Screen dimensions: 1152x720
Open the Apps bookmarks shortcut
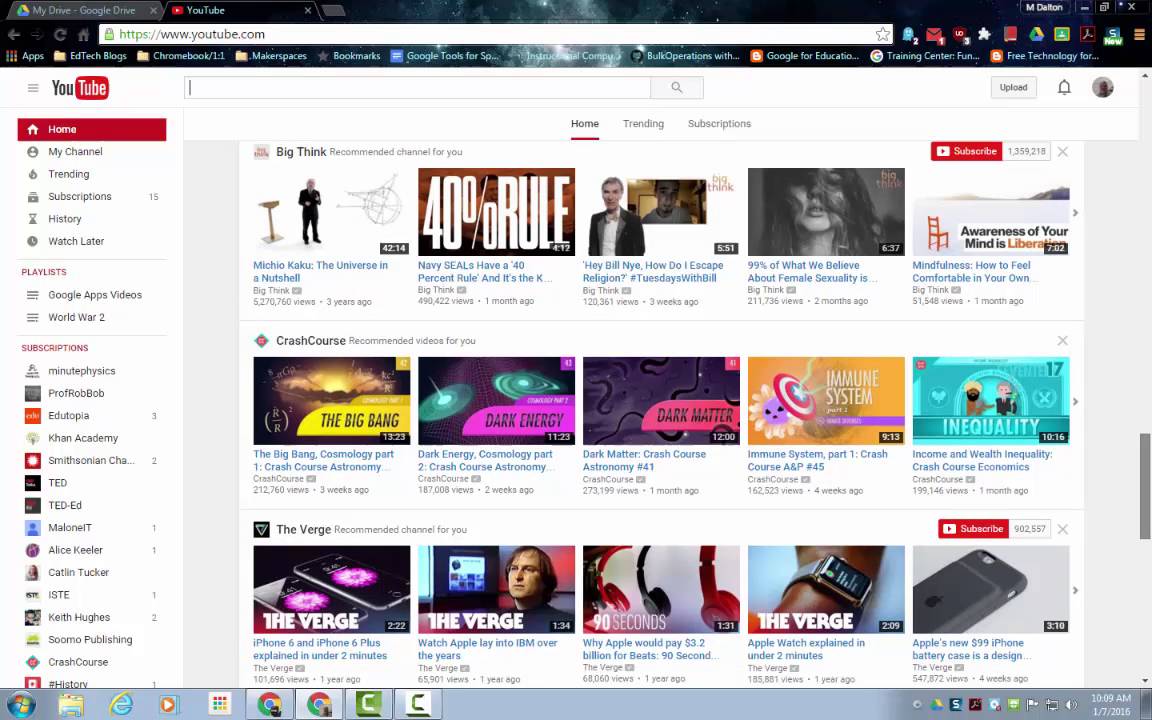coord(25,56)
